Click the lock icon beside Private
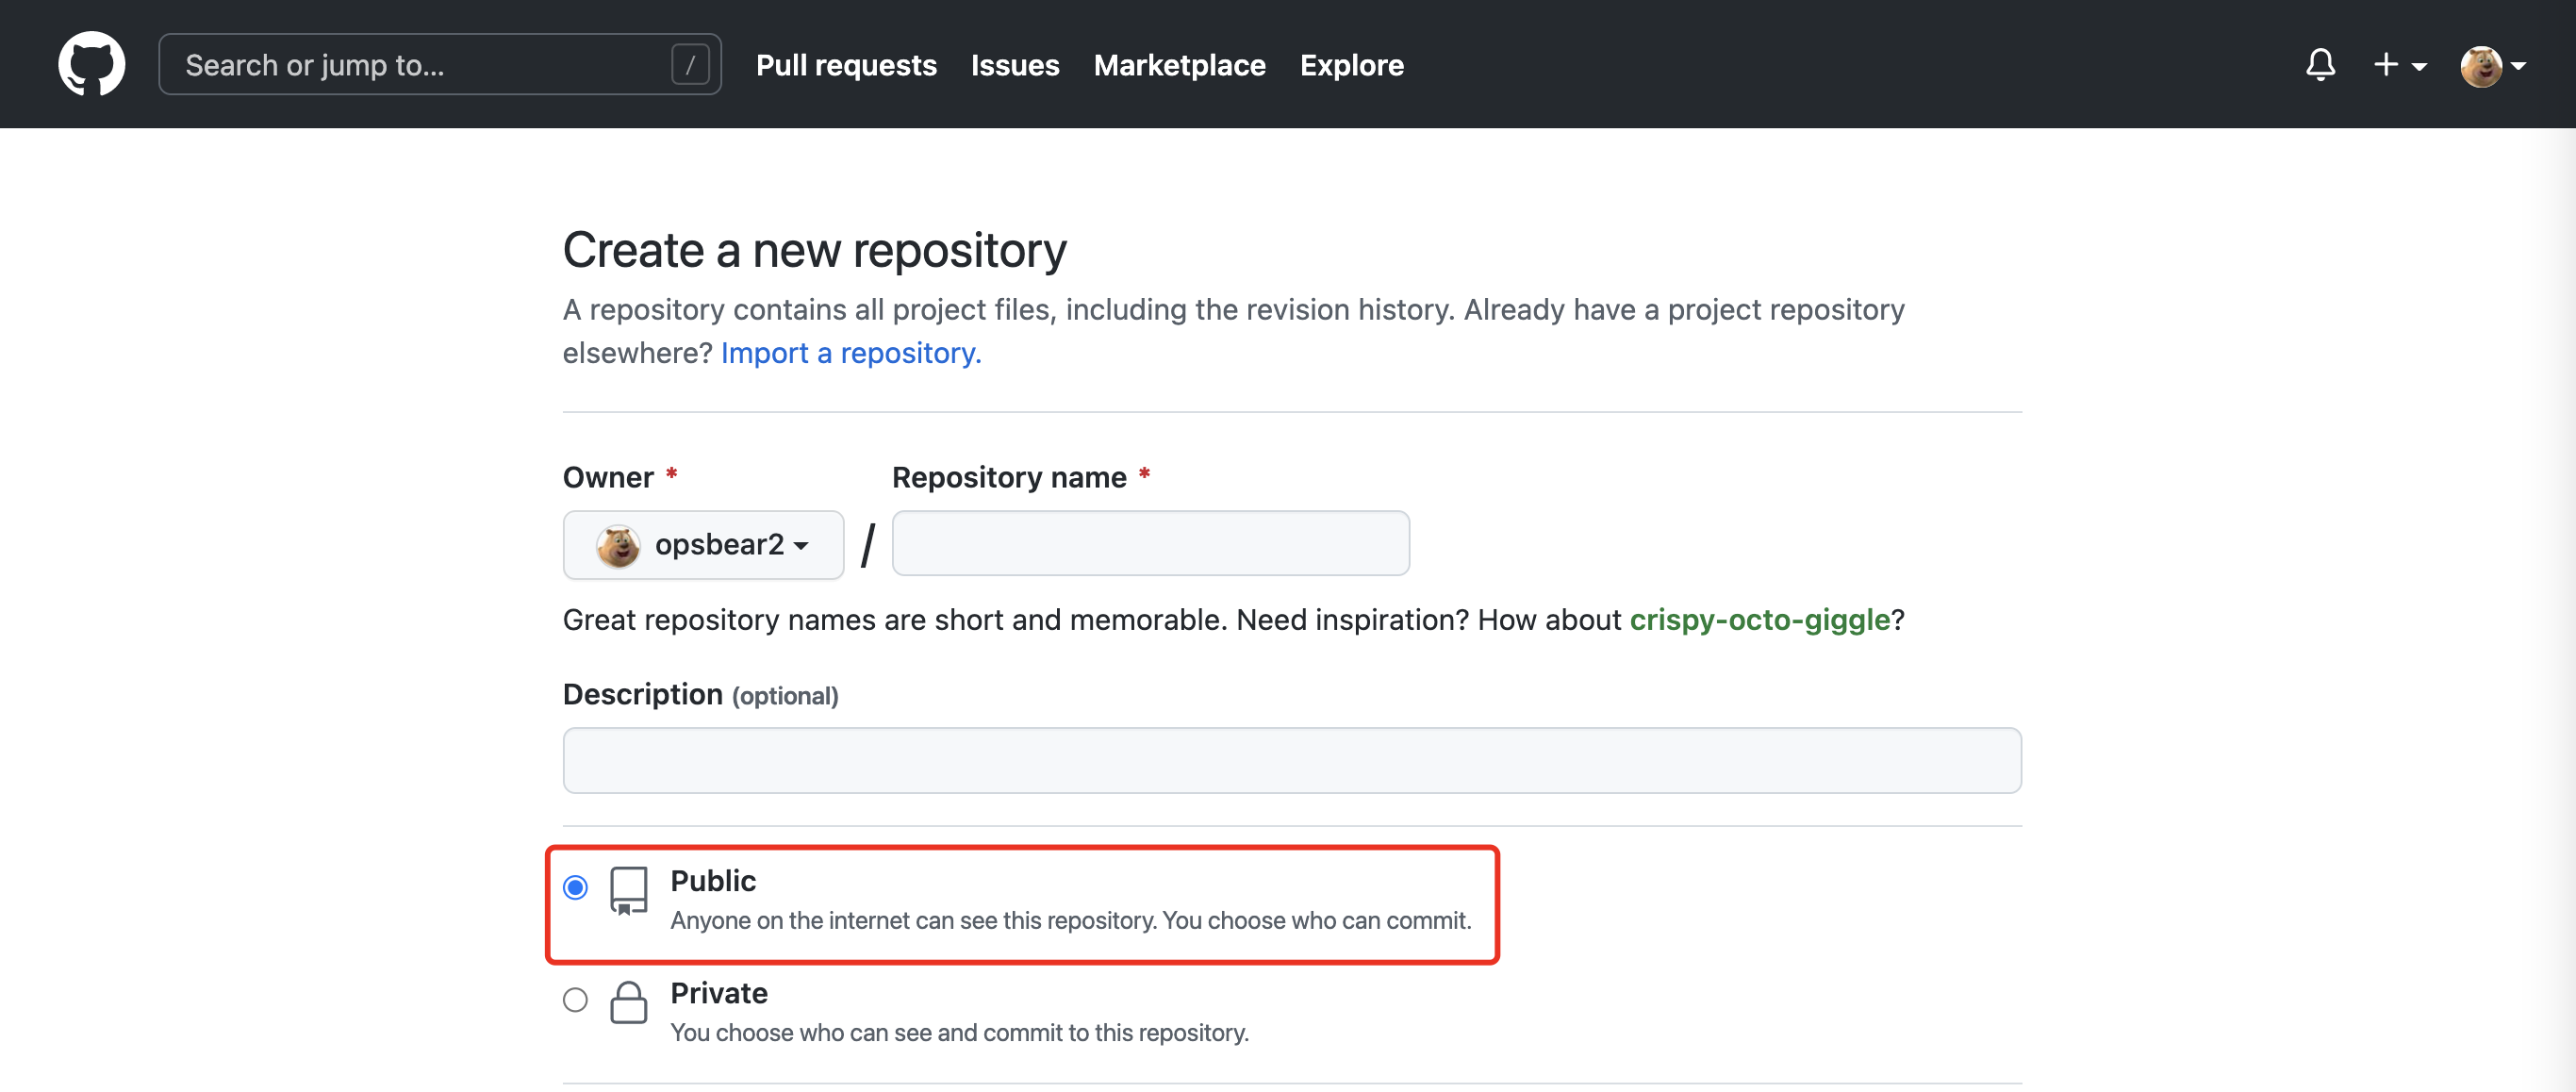The width and height of the screenshot is (2576, 1092). [629, 1002]
